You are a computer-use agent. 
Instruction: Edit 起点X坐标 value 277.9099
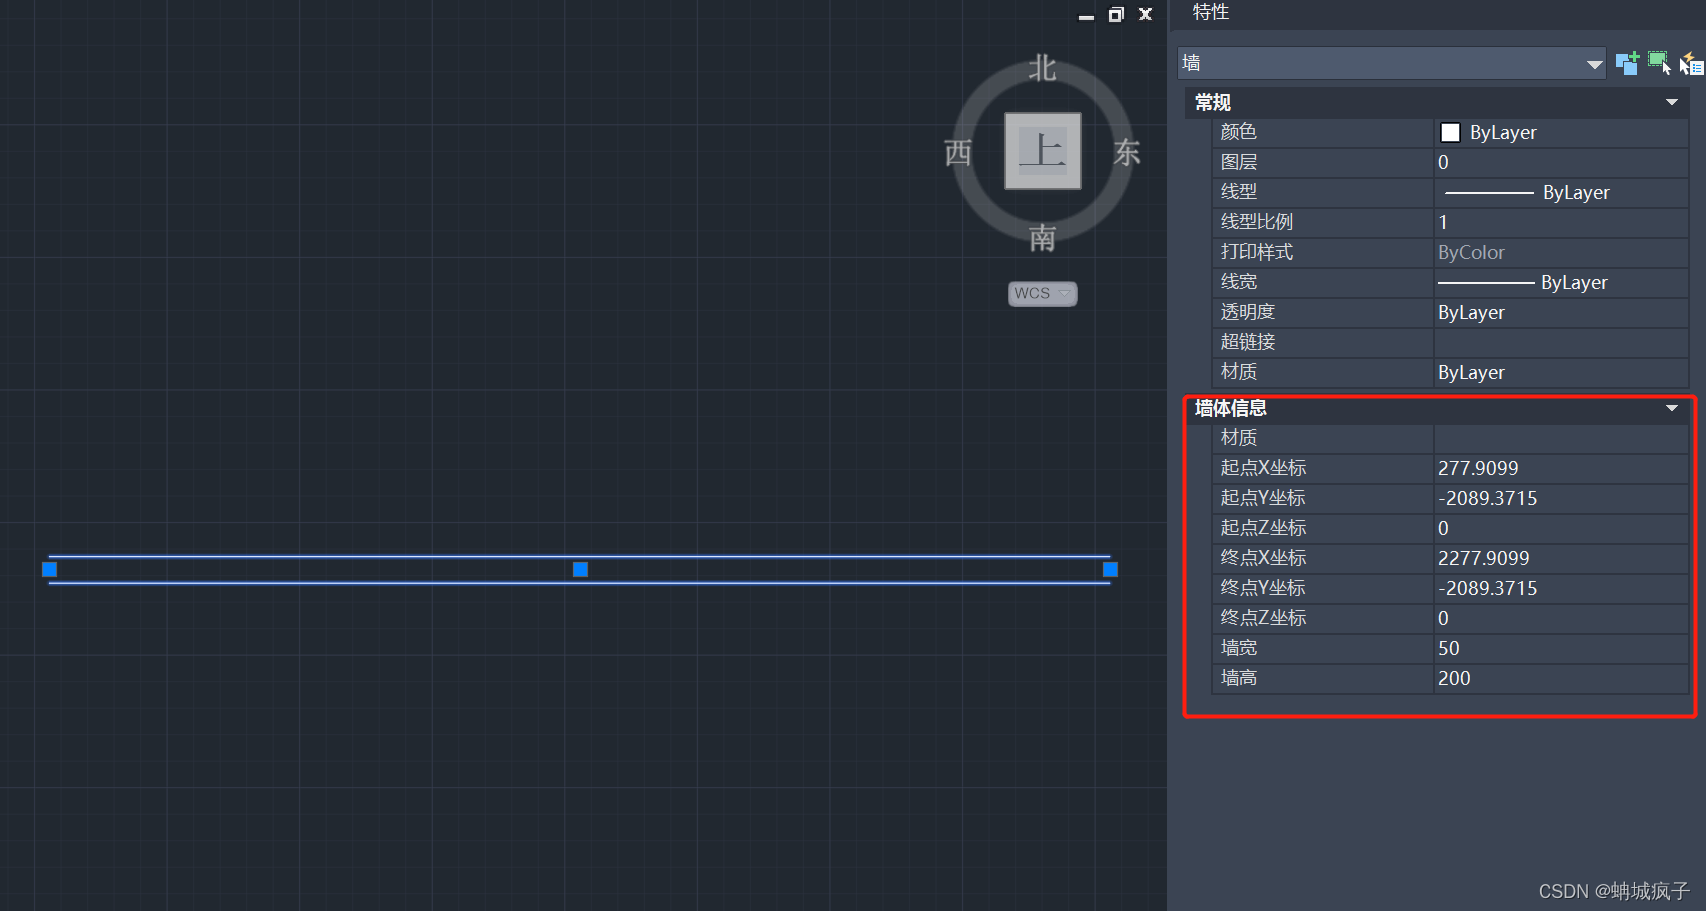click(1561, 468)
